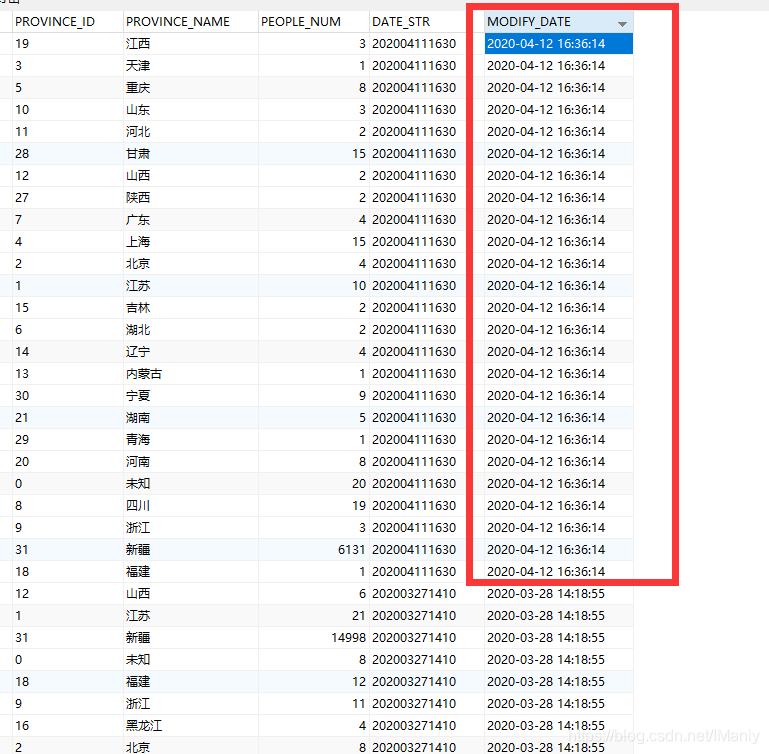Select PEOPLE_NUM value 11 in 浙江 row
The image size is (769, 754).
coord(313,703)
